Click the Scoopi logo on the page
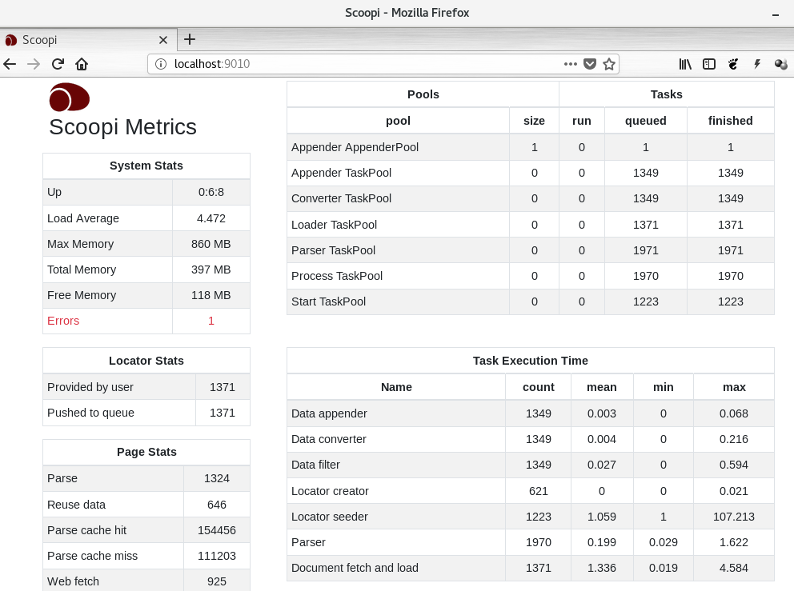This screenshot has width=794, height=591. click(x=69, y=97)
